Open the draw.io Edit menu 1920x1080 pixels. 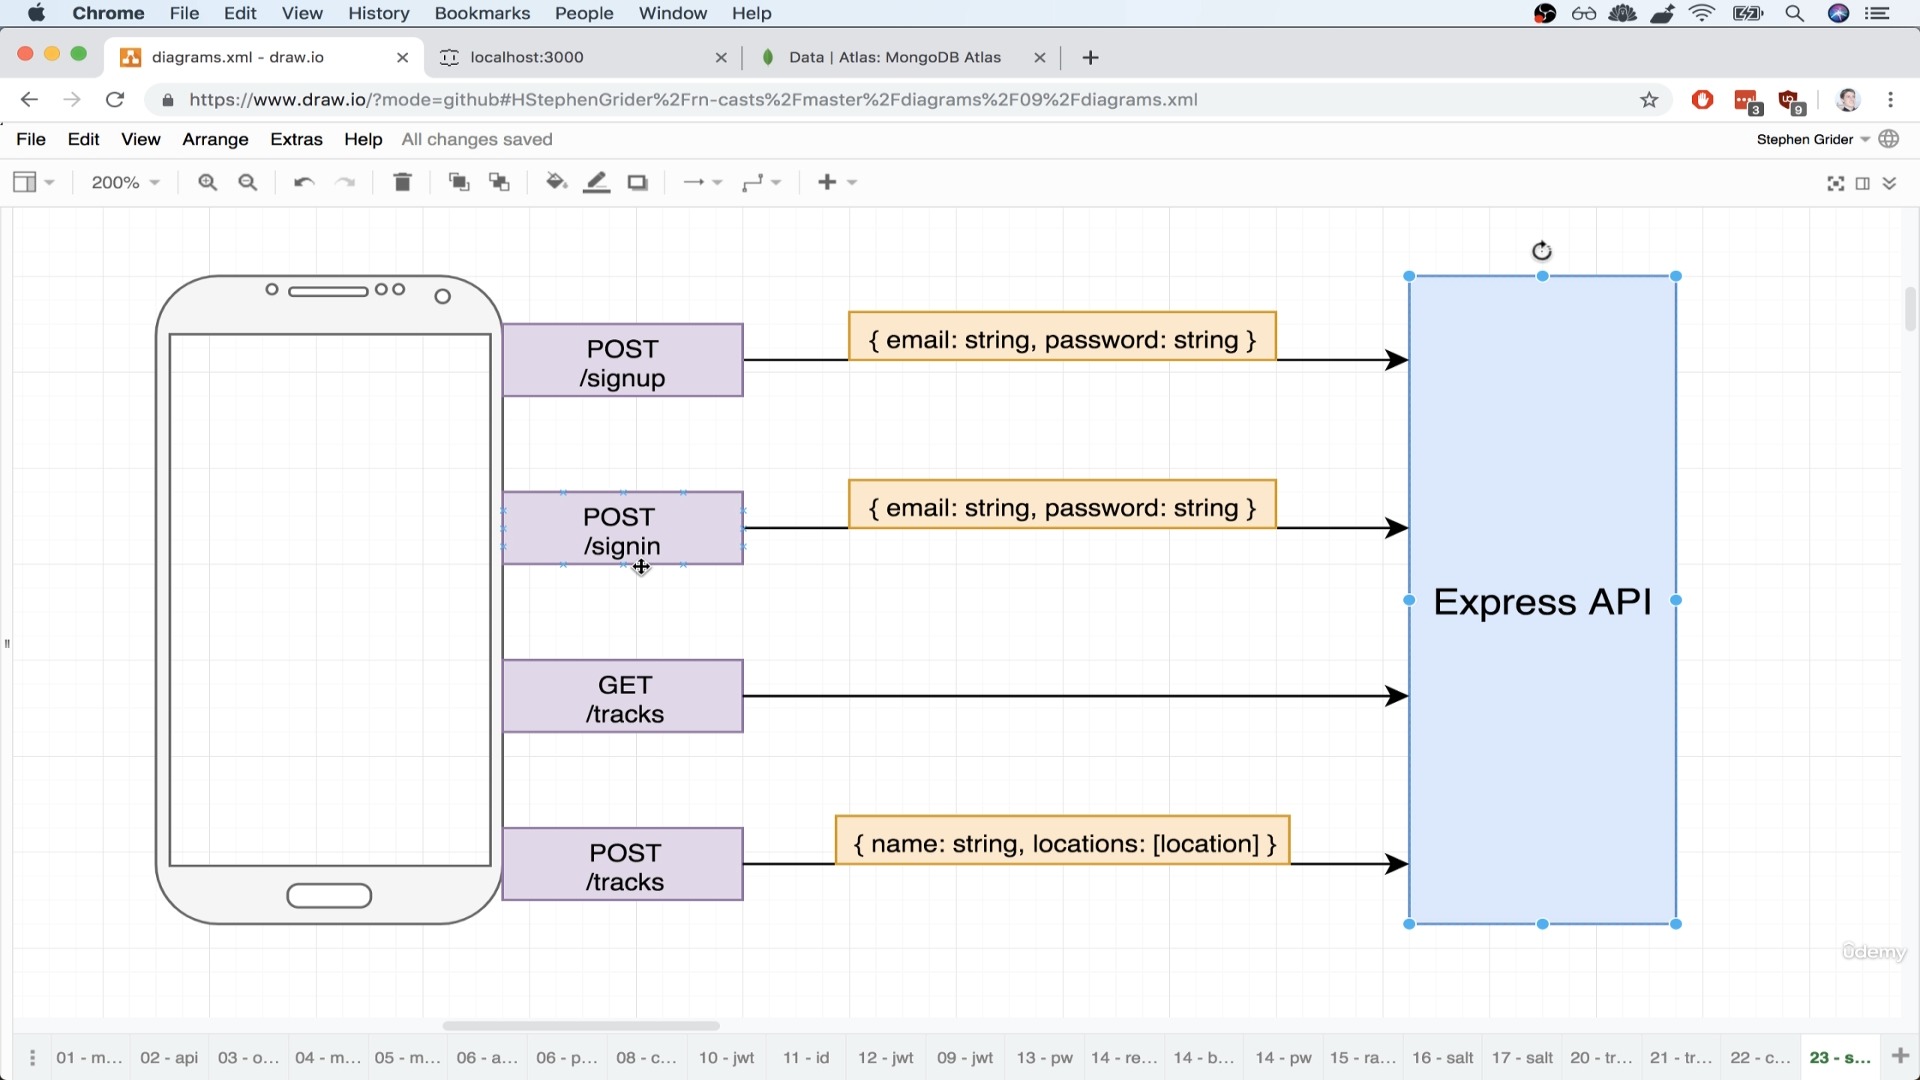pos(83,139)
